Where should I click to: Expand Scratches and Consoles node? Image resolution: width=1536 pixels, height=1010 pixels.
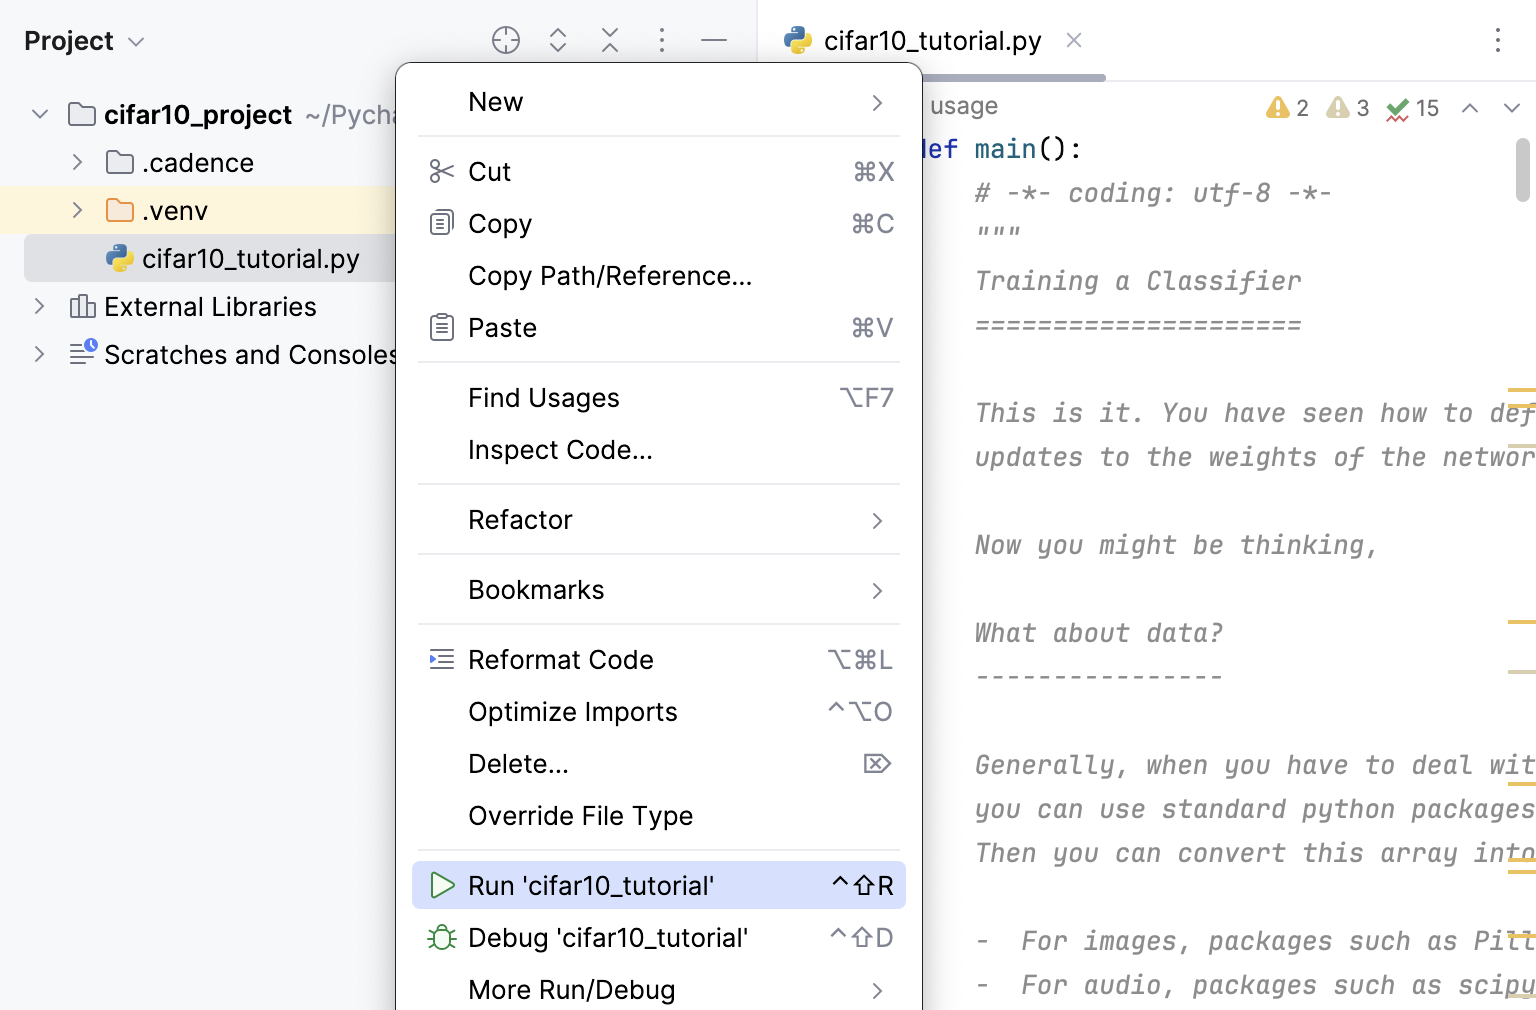click(40, 354)
